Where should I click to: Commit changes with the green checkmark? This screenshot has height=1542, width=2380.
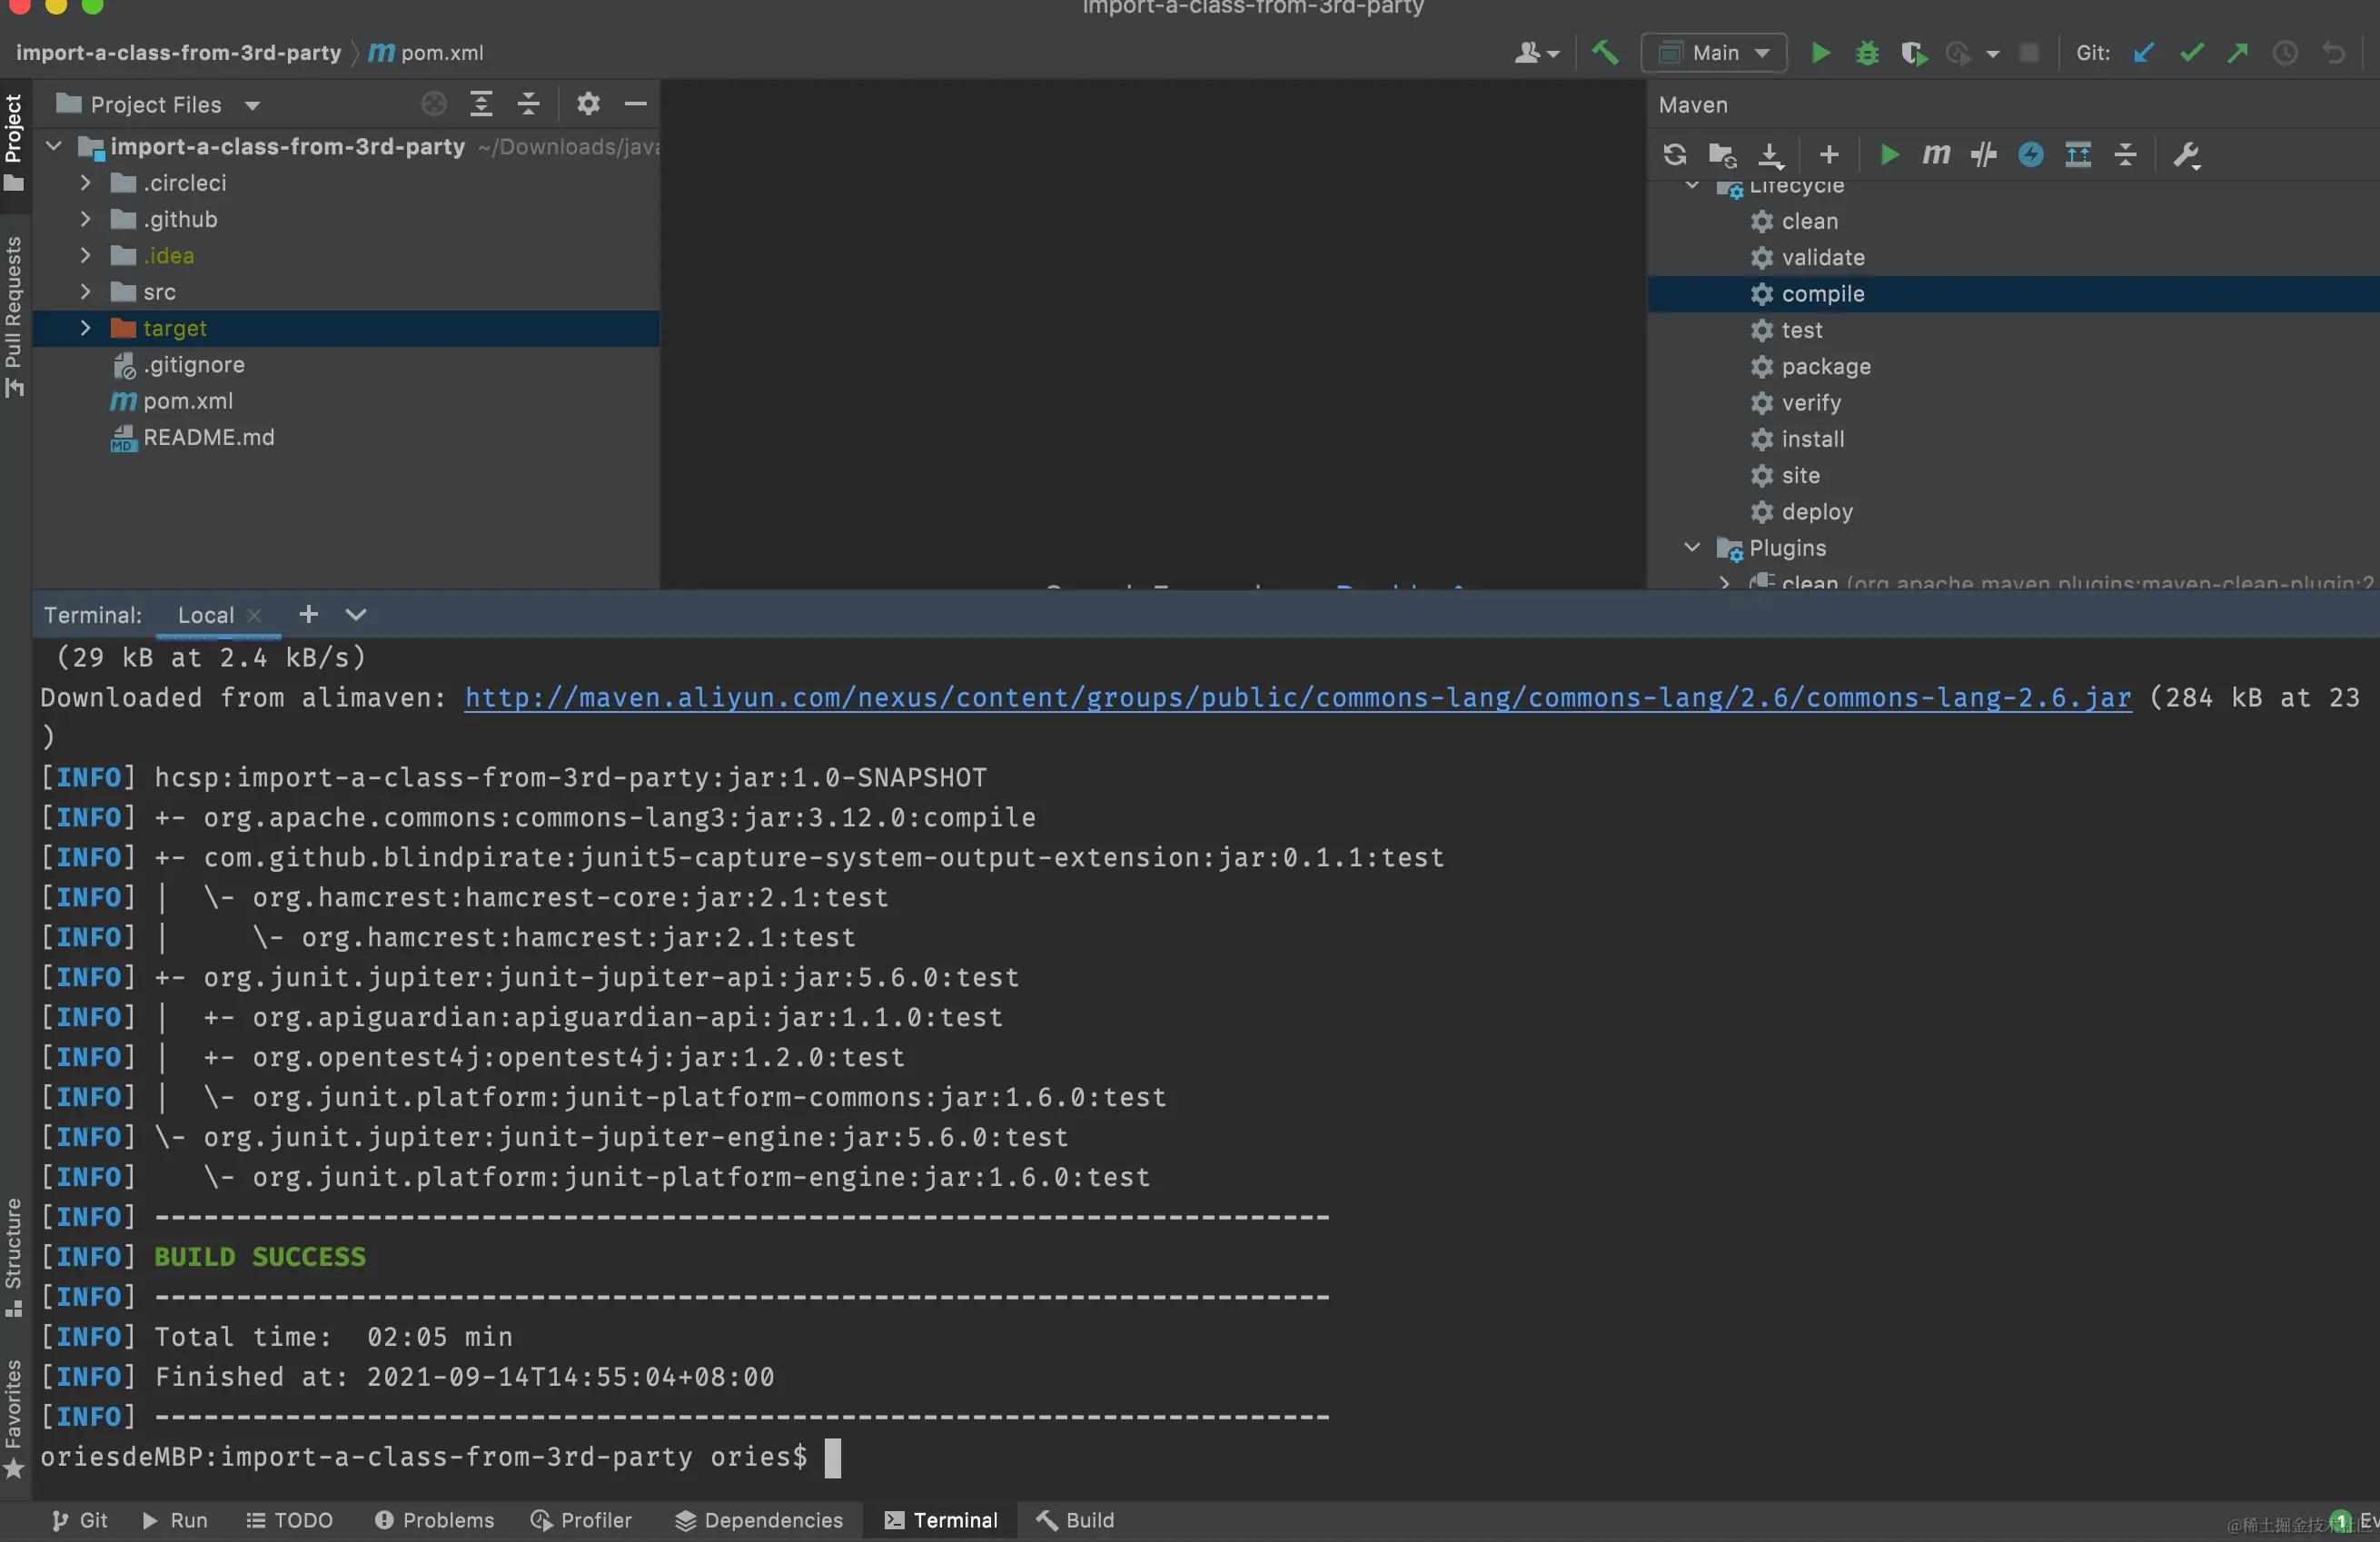[x=2191, y=53]
